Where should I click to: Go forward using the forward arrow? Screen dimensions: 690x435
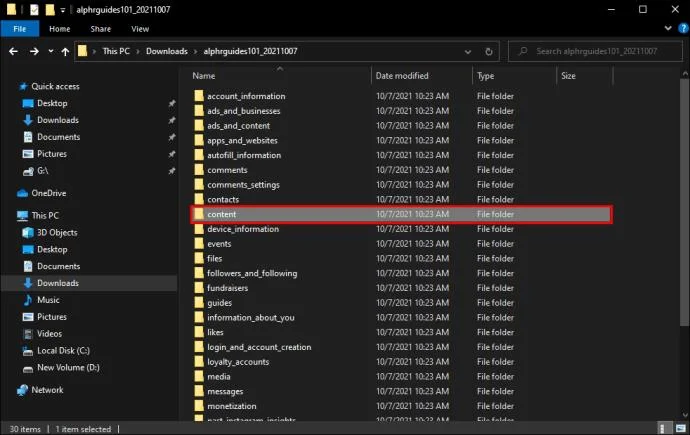pyautogui.click(x=34, y=51)
